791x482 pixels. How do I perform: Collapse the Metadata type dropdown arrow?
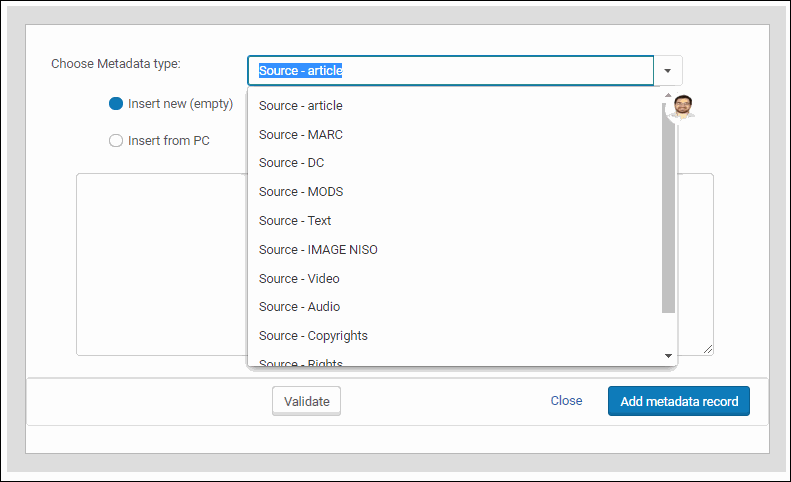(x=668, y=71)
